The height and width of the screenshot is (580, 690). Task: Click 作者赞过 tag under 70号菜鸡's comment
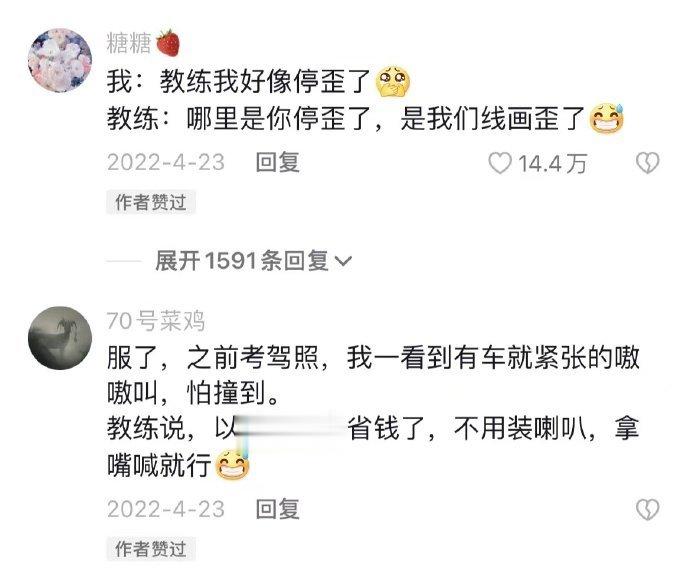[151, 549]
